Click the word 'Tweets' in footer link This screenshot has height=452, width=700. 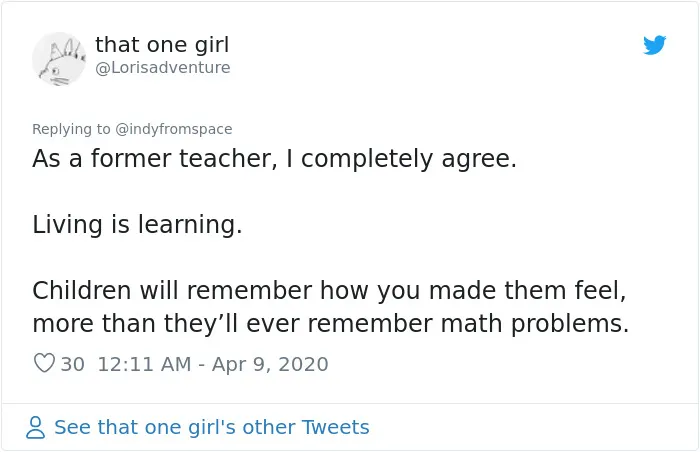point(336,427)
